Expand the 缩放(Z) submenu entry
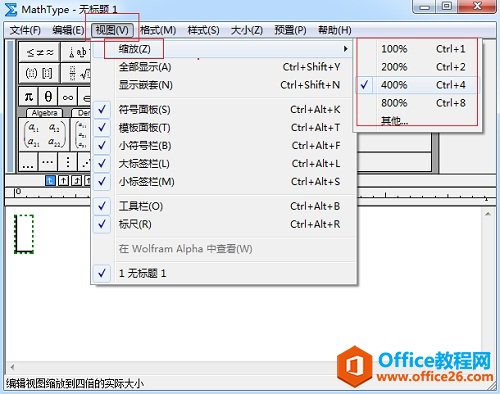Screen dimensions: 500x394 click(x=223, y=49)
